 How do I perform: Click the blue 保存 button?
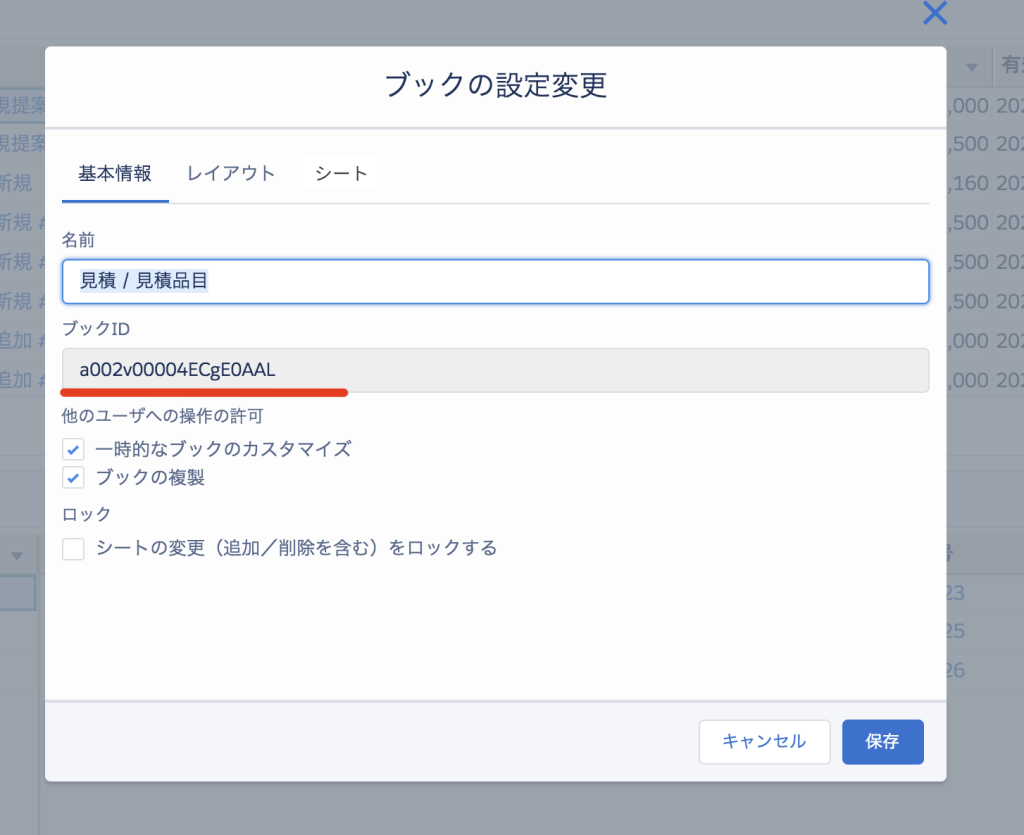pos(882,742)
